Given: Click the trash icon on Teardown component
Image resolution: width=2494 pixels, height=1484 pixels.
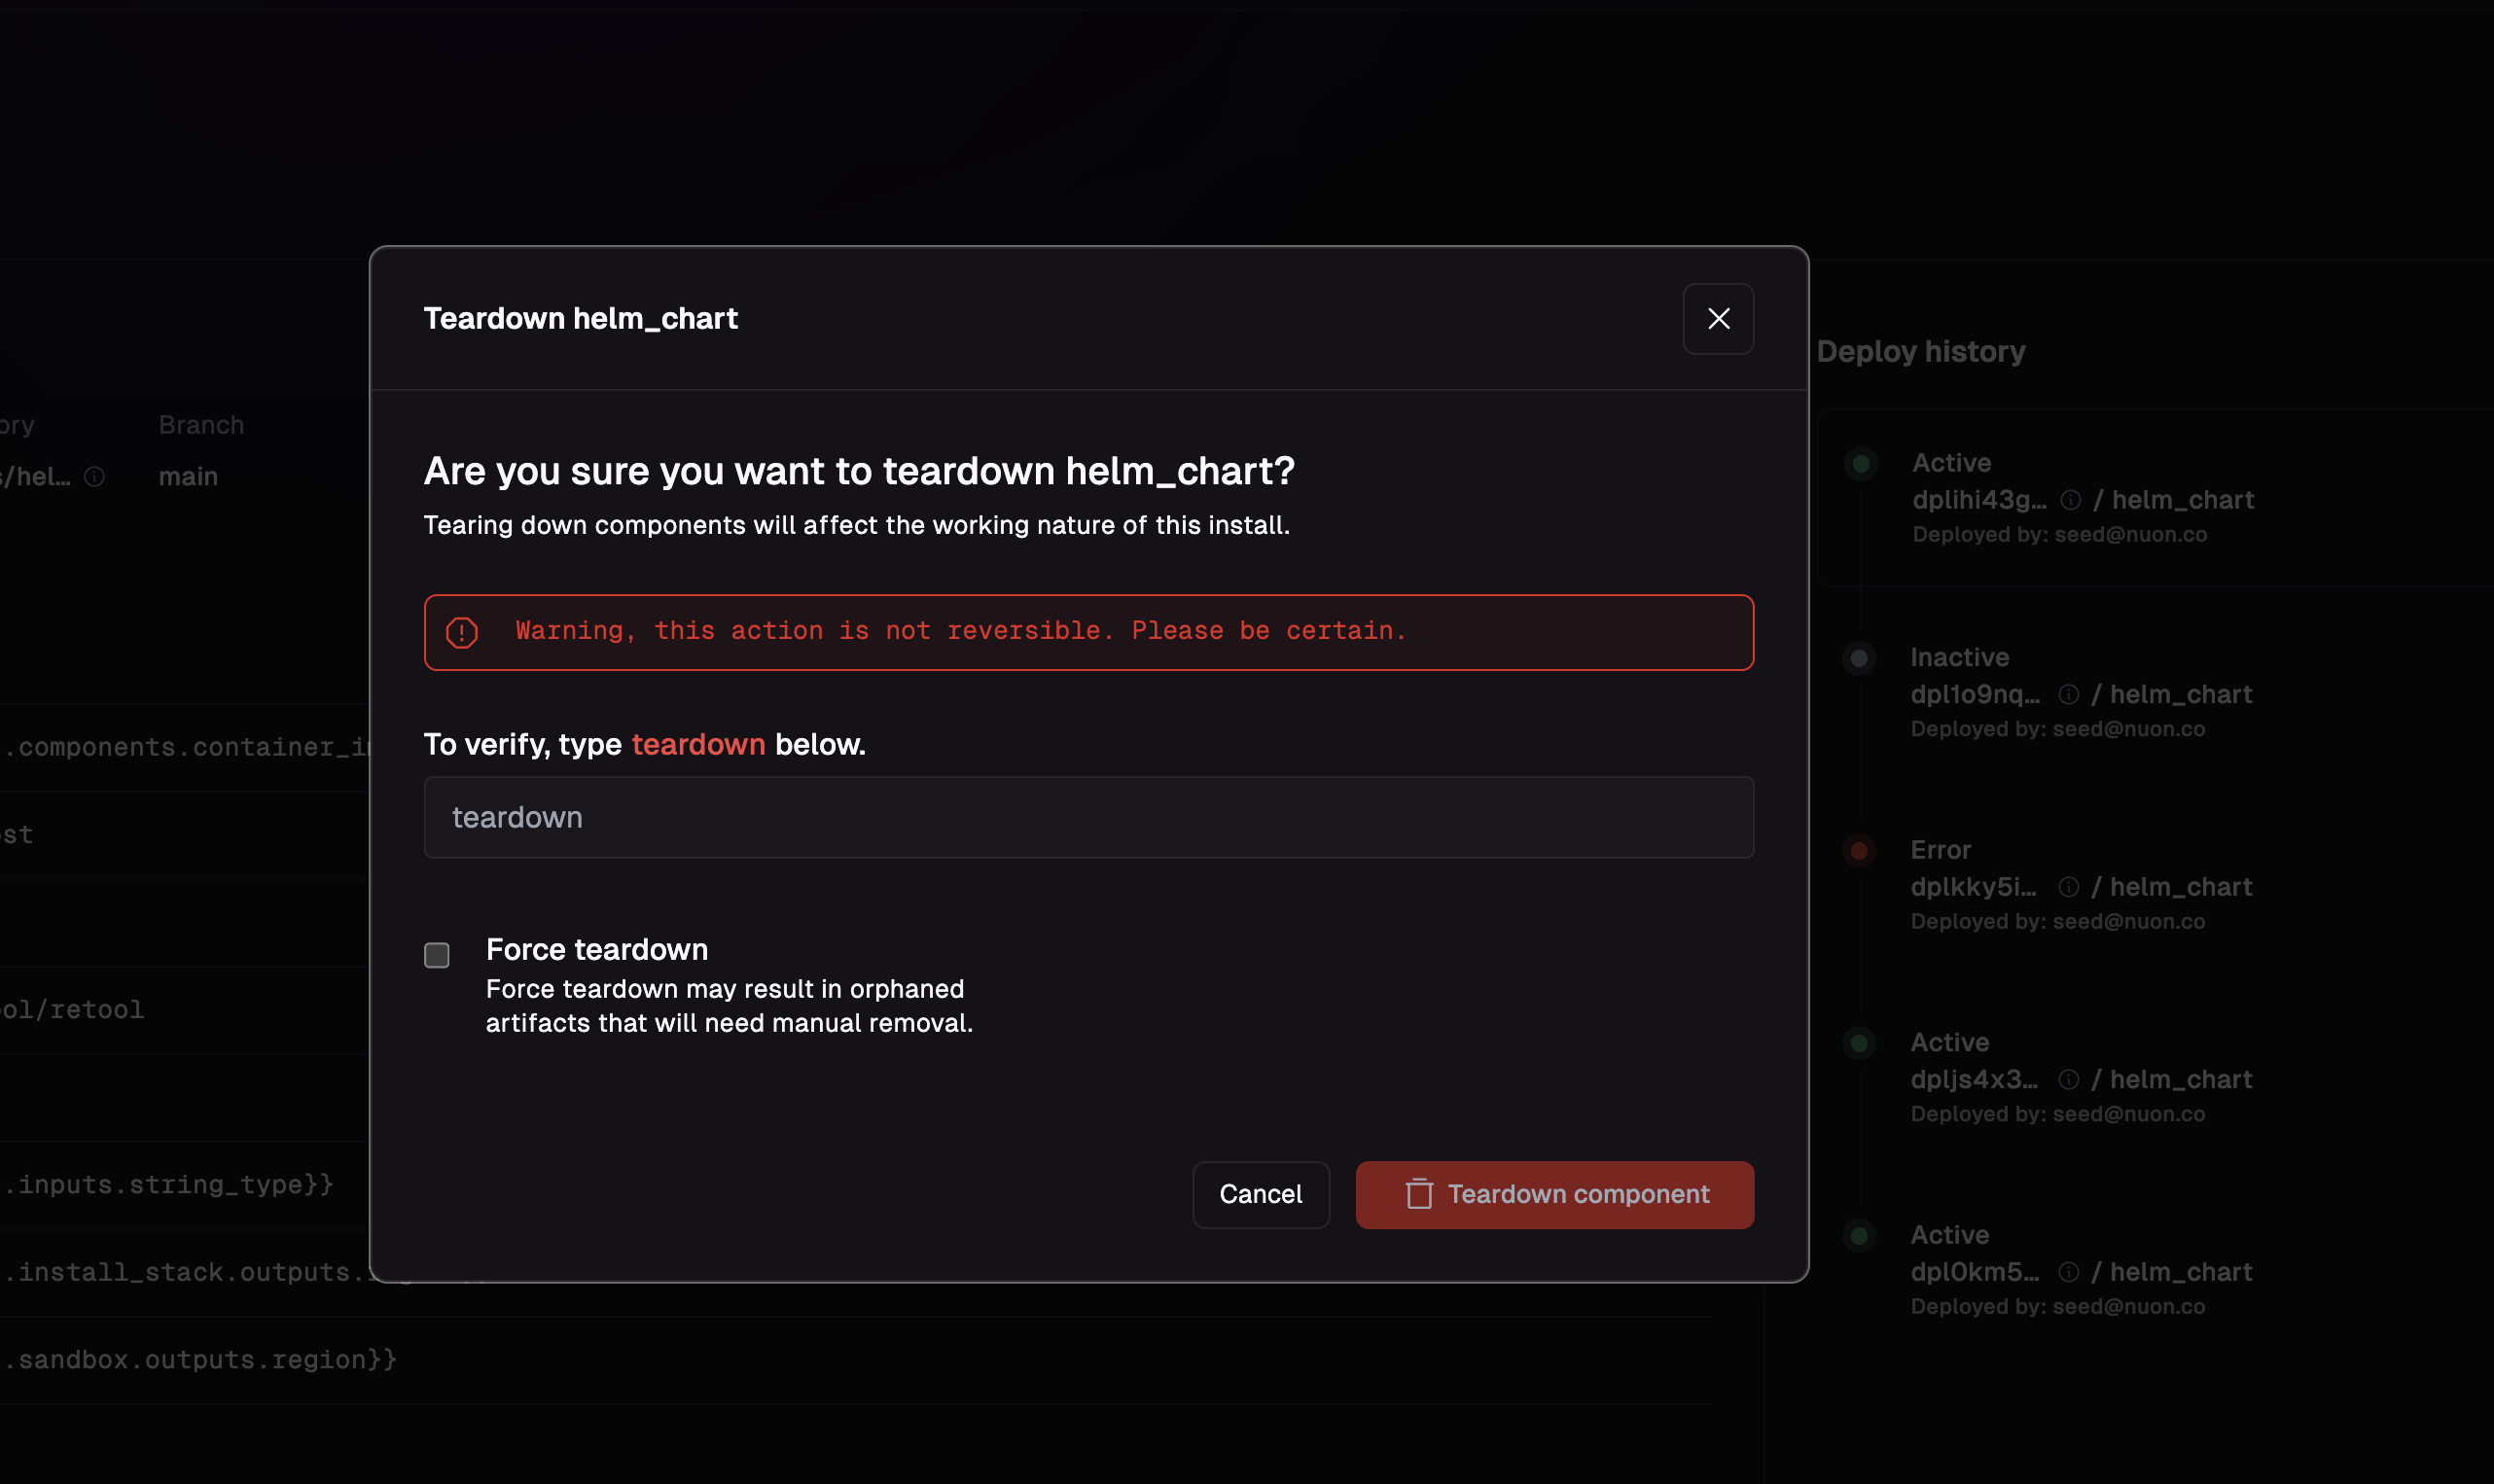Looking at the screenshot, I should (1419, 1194).
